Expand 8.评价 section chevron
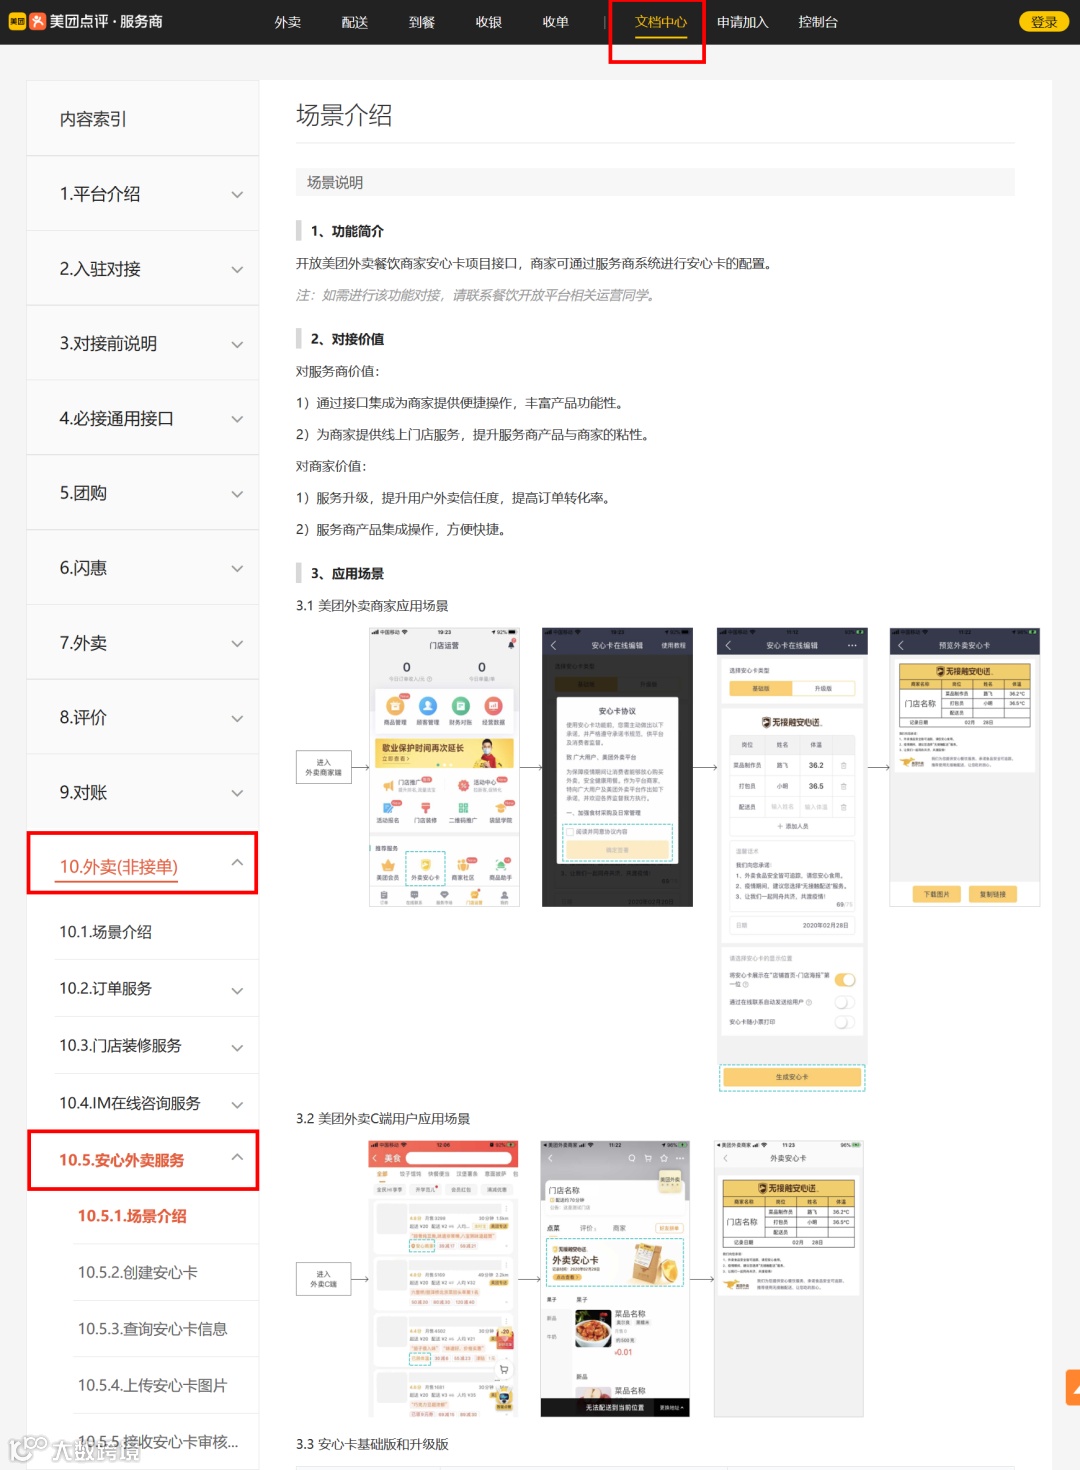The image size is (1080, 1470). click(237, 718)
